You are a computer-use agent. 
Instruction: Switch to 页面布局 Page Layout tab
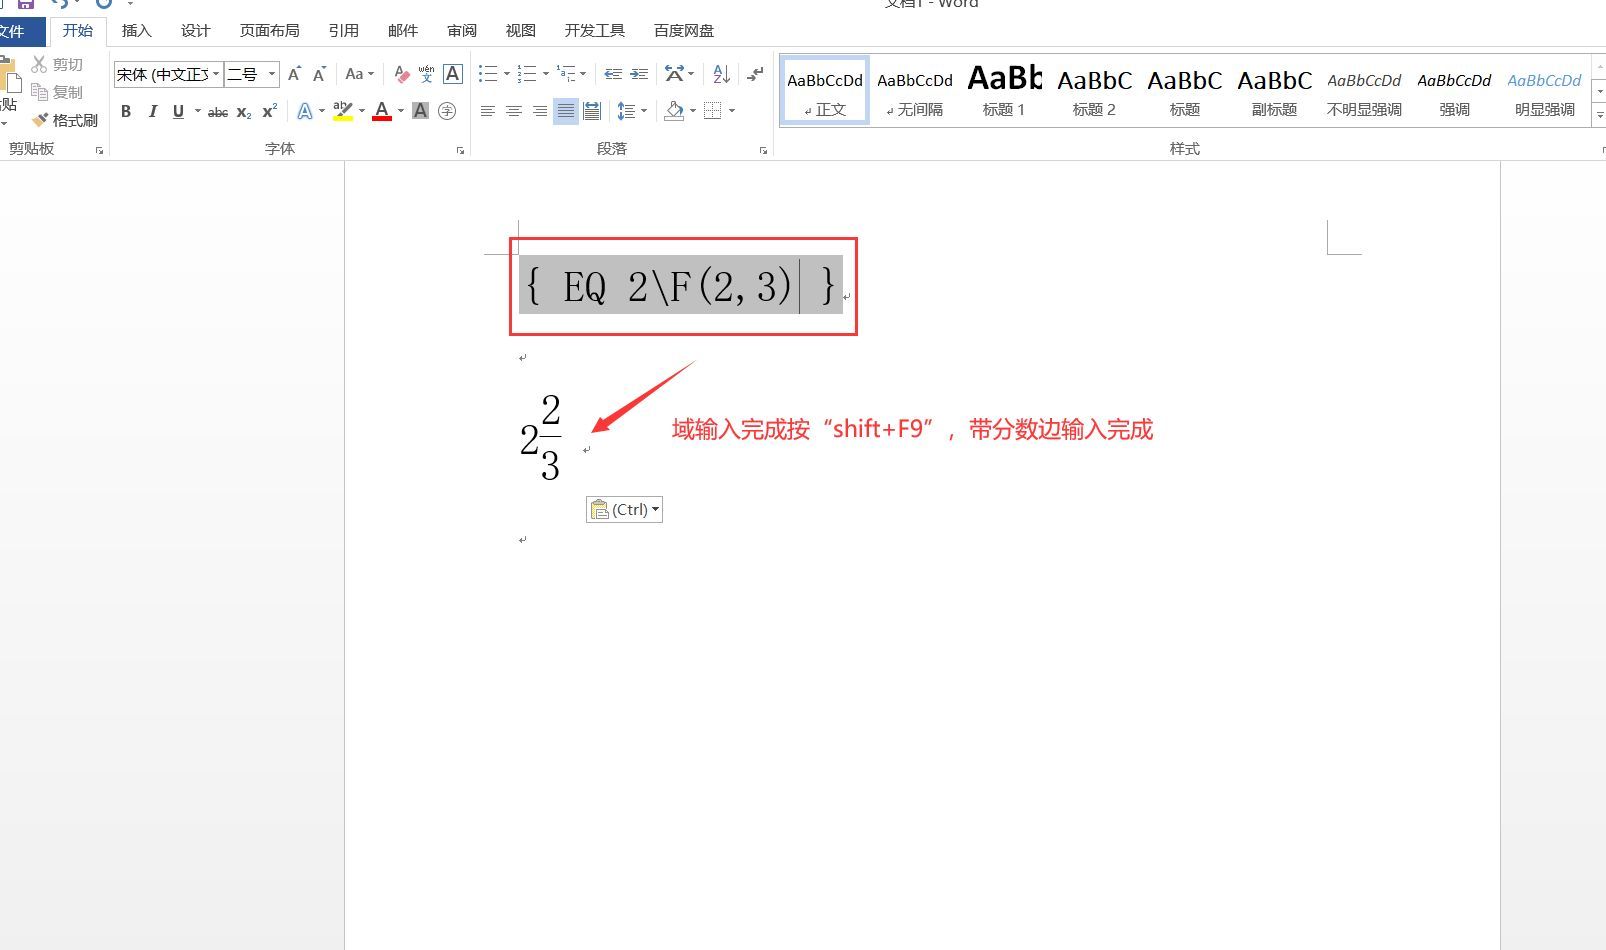pyautogui.click(x=269, y=31)
